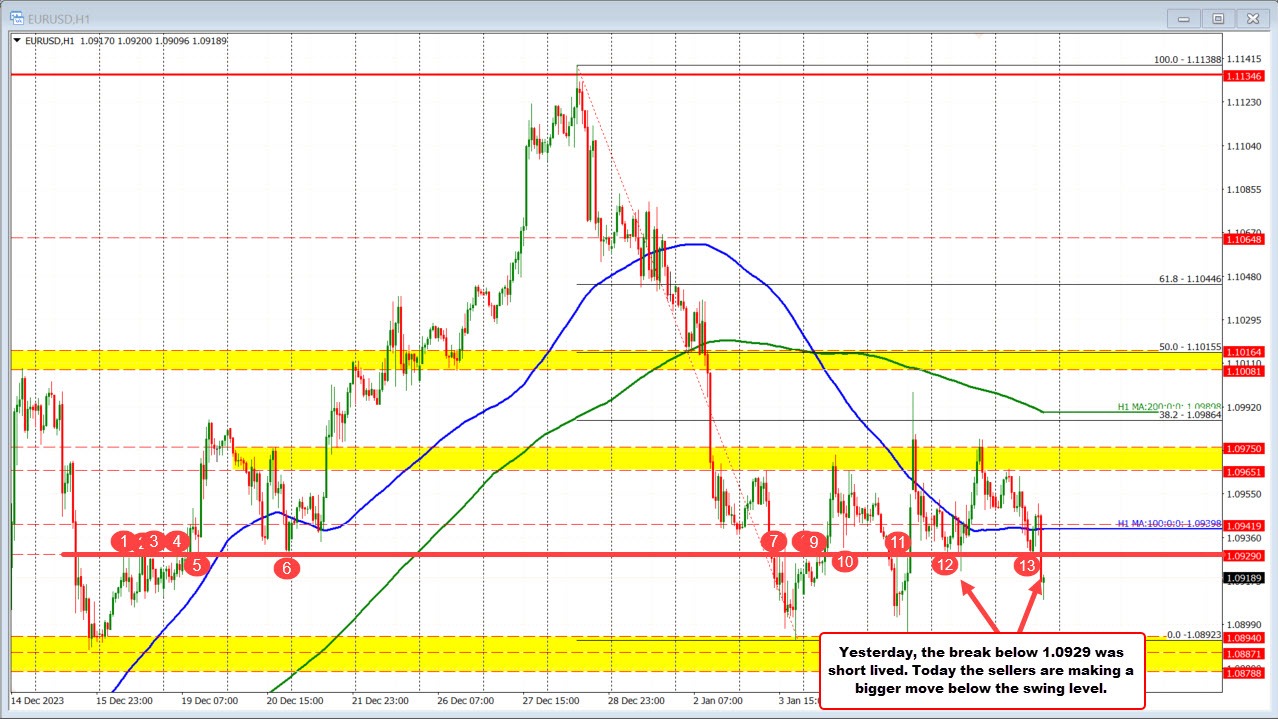Click the maximize button in the title bar

click(x=1217, y=17)
